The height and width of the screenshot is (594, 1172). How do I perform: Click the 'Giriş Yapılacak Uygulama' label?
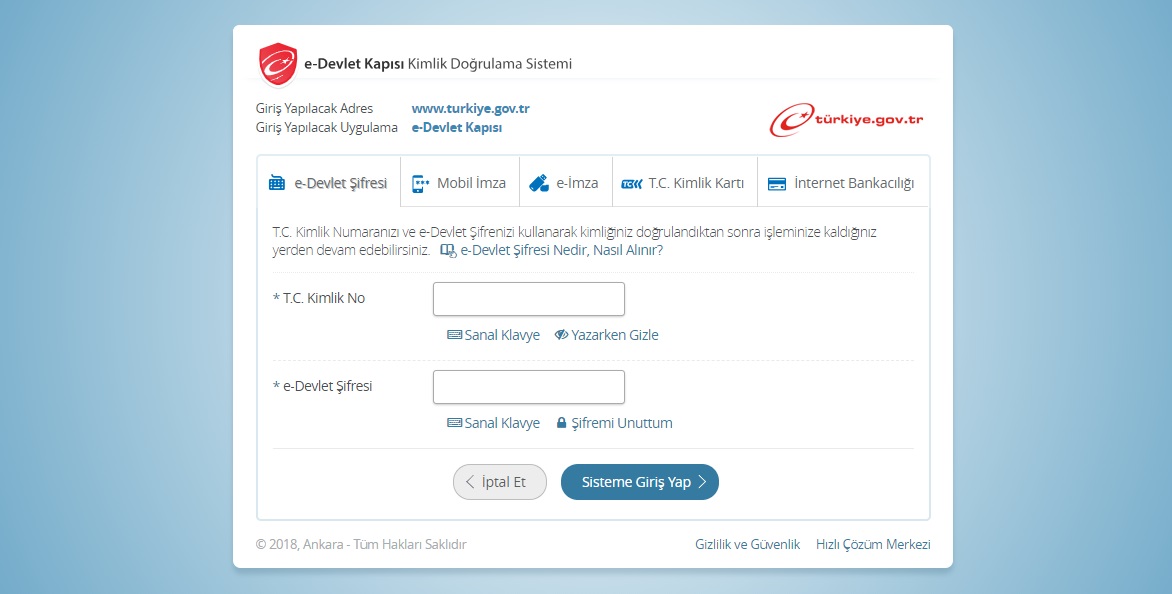[327, 128]
